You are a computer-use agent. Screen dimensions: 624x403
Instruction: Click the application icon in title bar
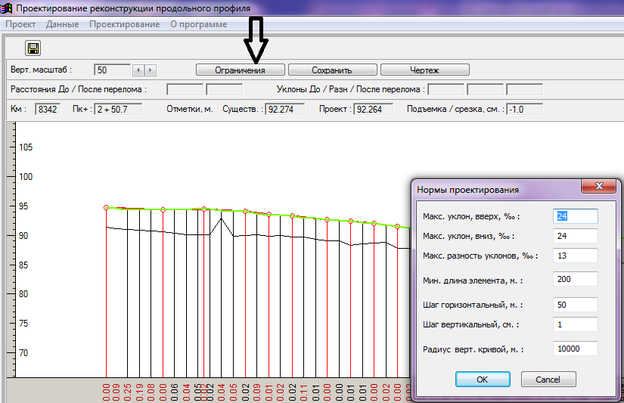[8, 7]
